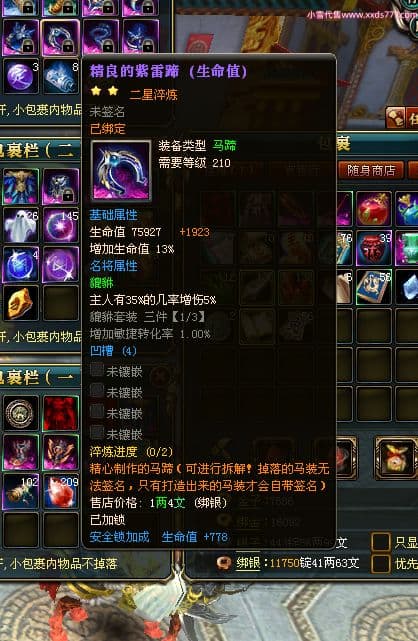The height and width of the screenshot is (641, 418).
Task: Select the red apple item in the bag
Action: click(x=373, y=209)
